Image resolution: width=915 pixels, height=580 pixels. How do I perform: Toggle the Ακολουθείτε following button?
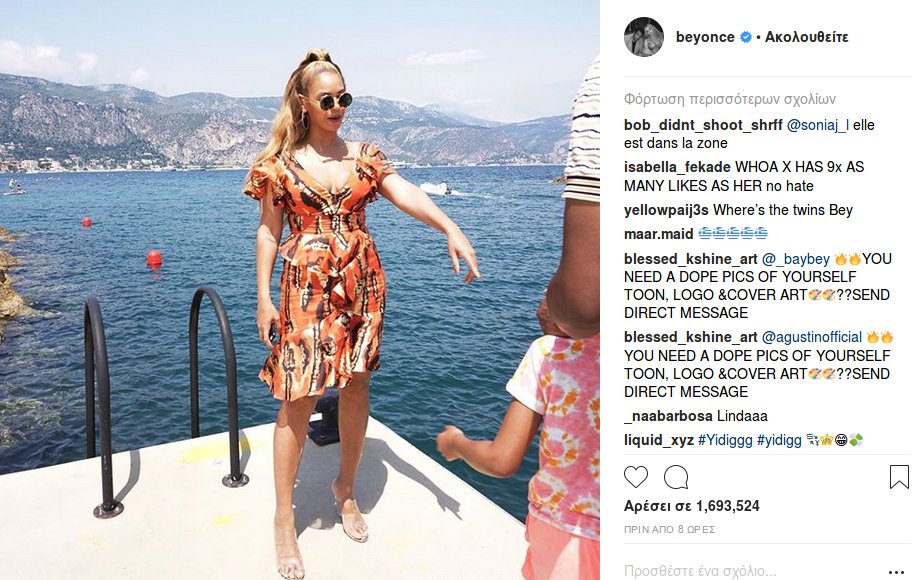point(806,37)
